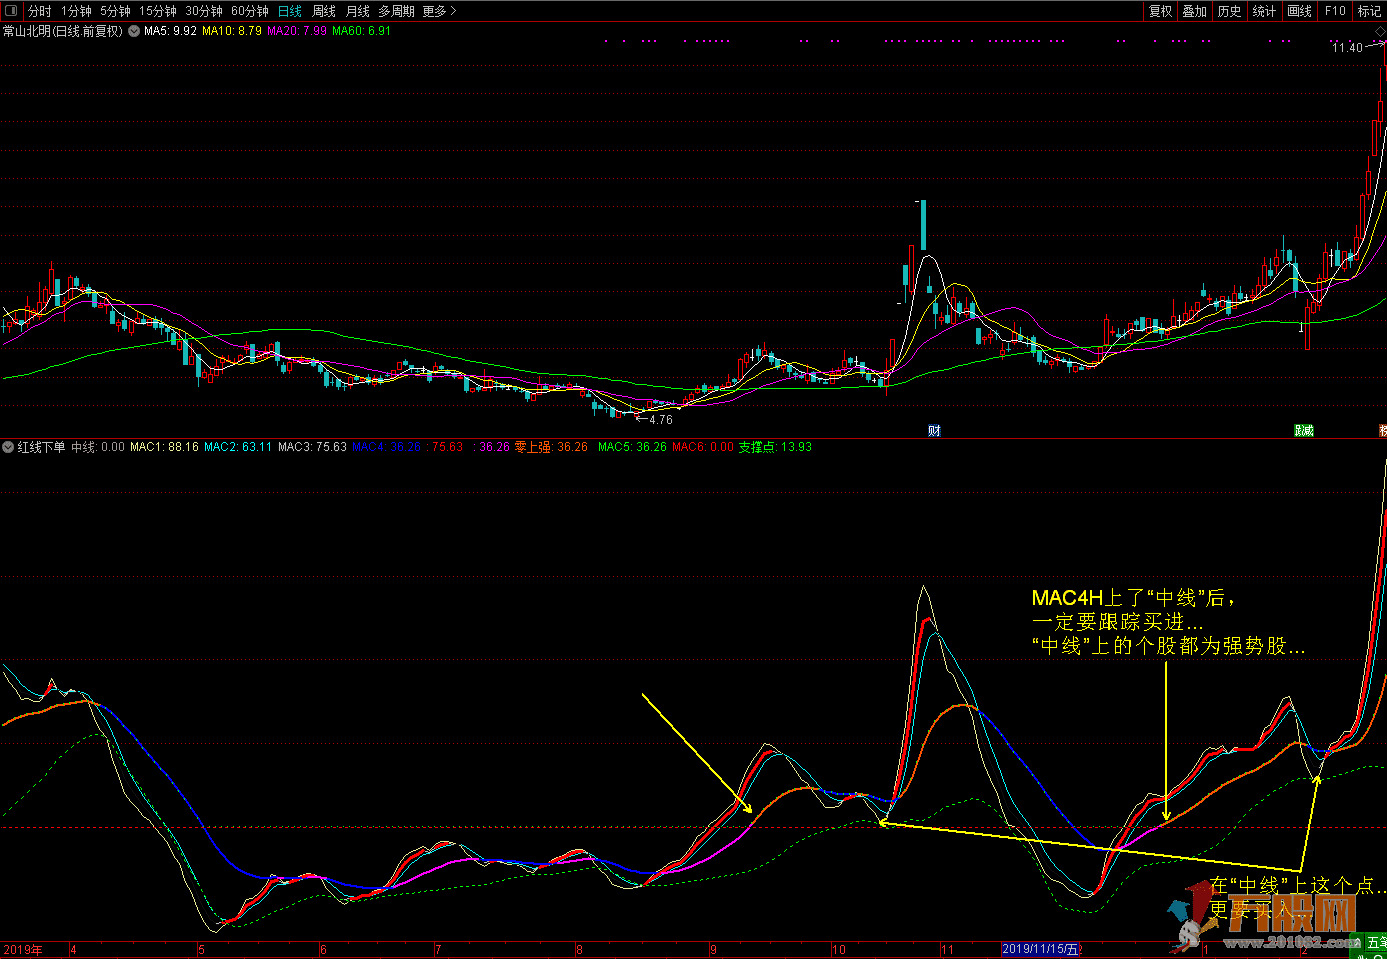Click the 中线: 0.00 indicator value

point(98,447)
